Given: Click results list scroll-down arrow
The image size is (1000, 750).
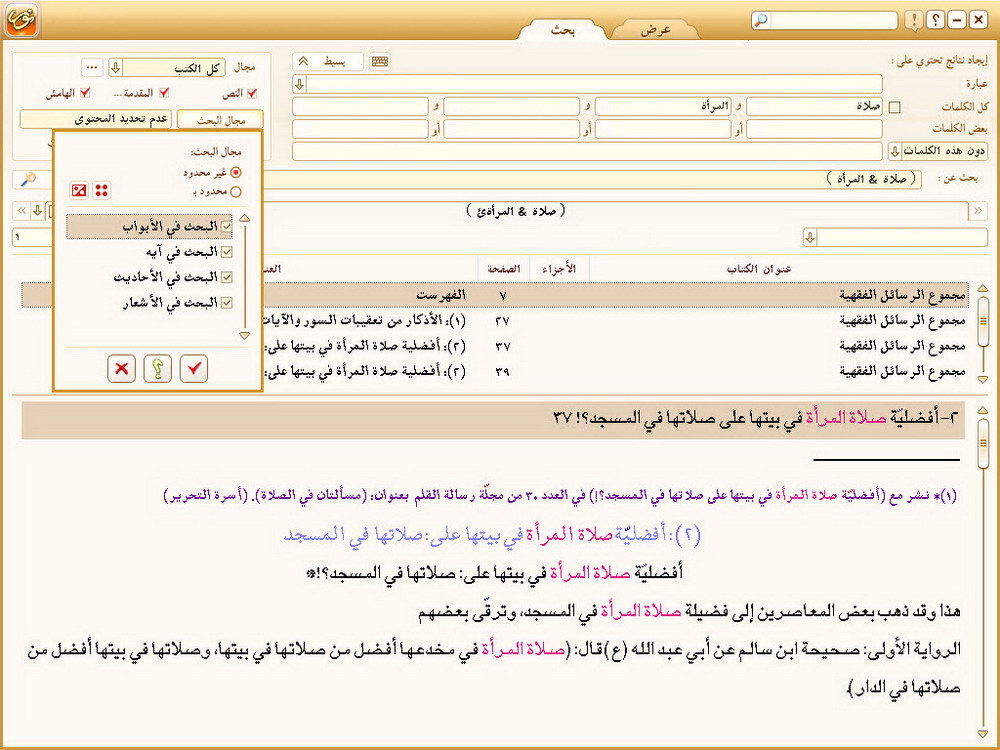Looking at the screenshot, I should (983, 379).
